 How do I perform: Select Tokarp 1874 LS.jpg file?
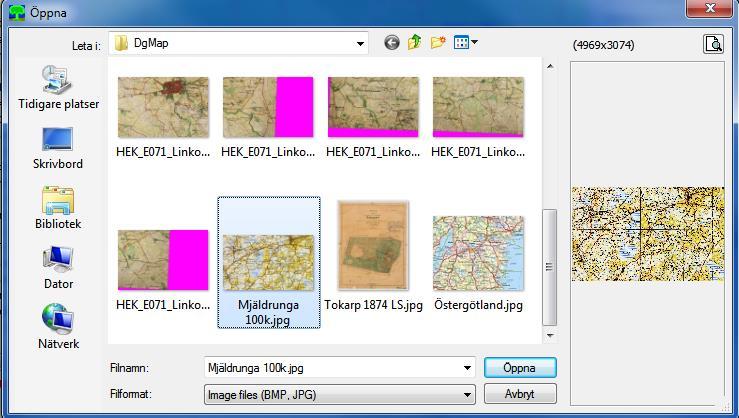[x=373, y=257]
